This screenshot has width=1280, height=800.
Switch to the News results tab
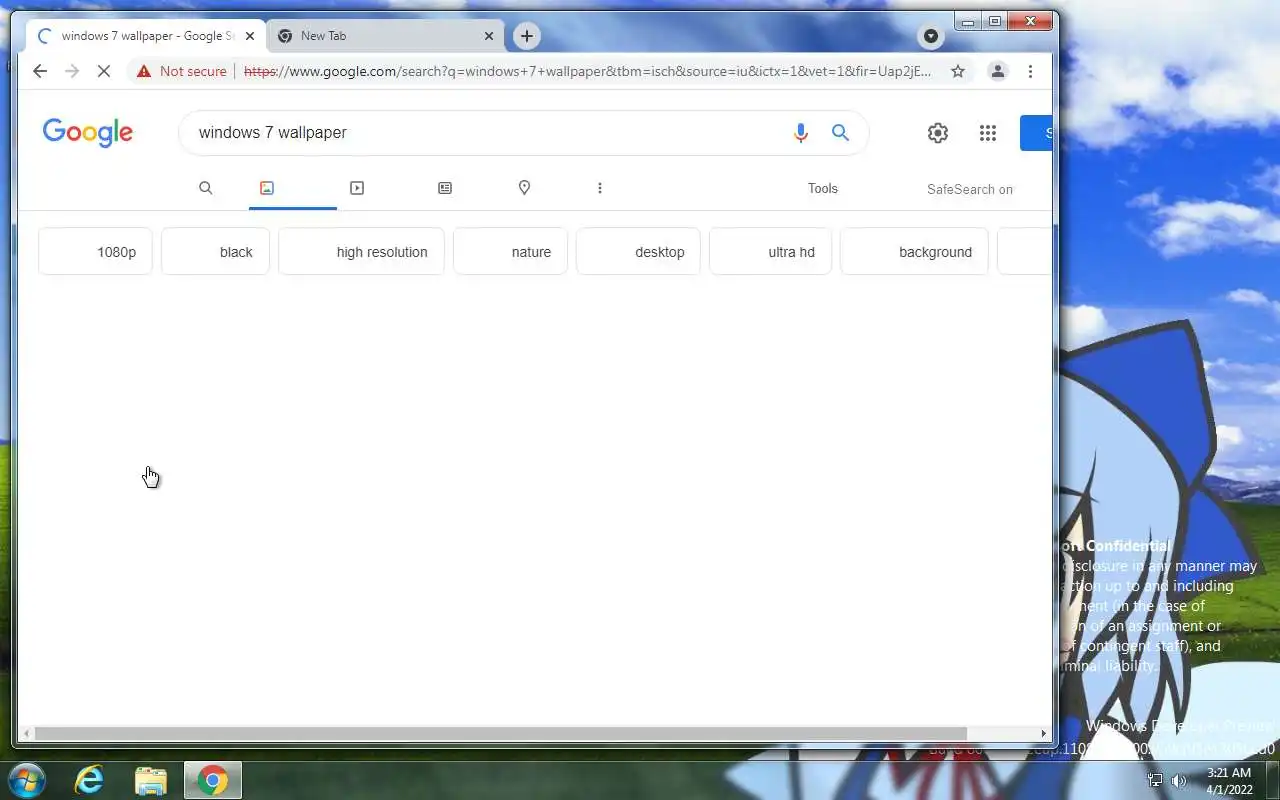point(445,188)
